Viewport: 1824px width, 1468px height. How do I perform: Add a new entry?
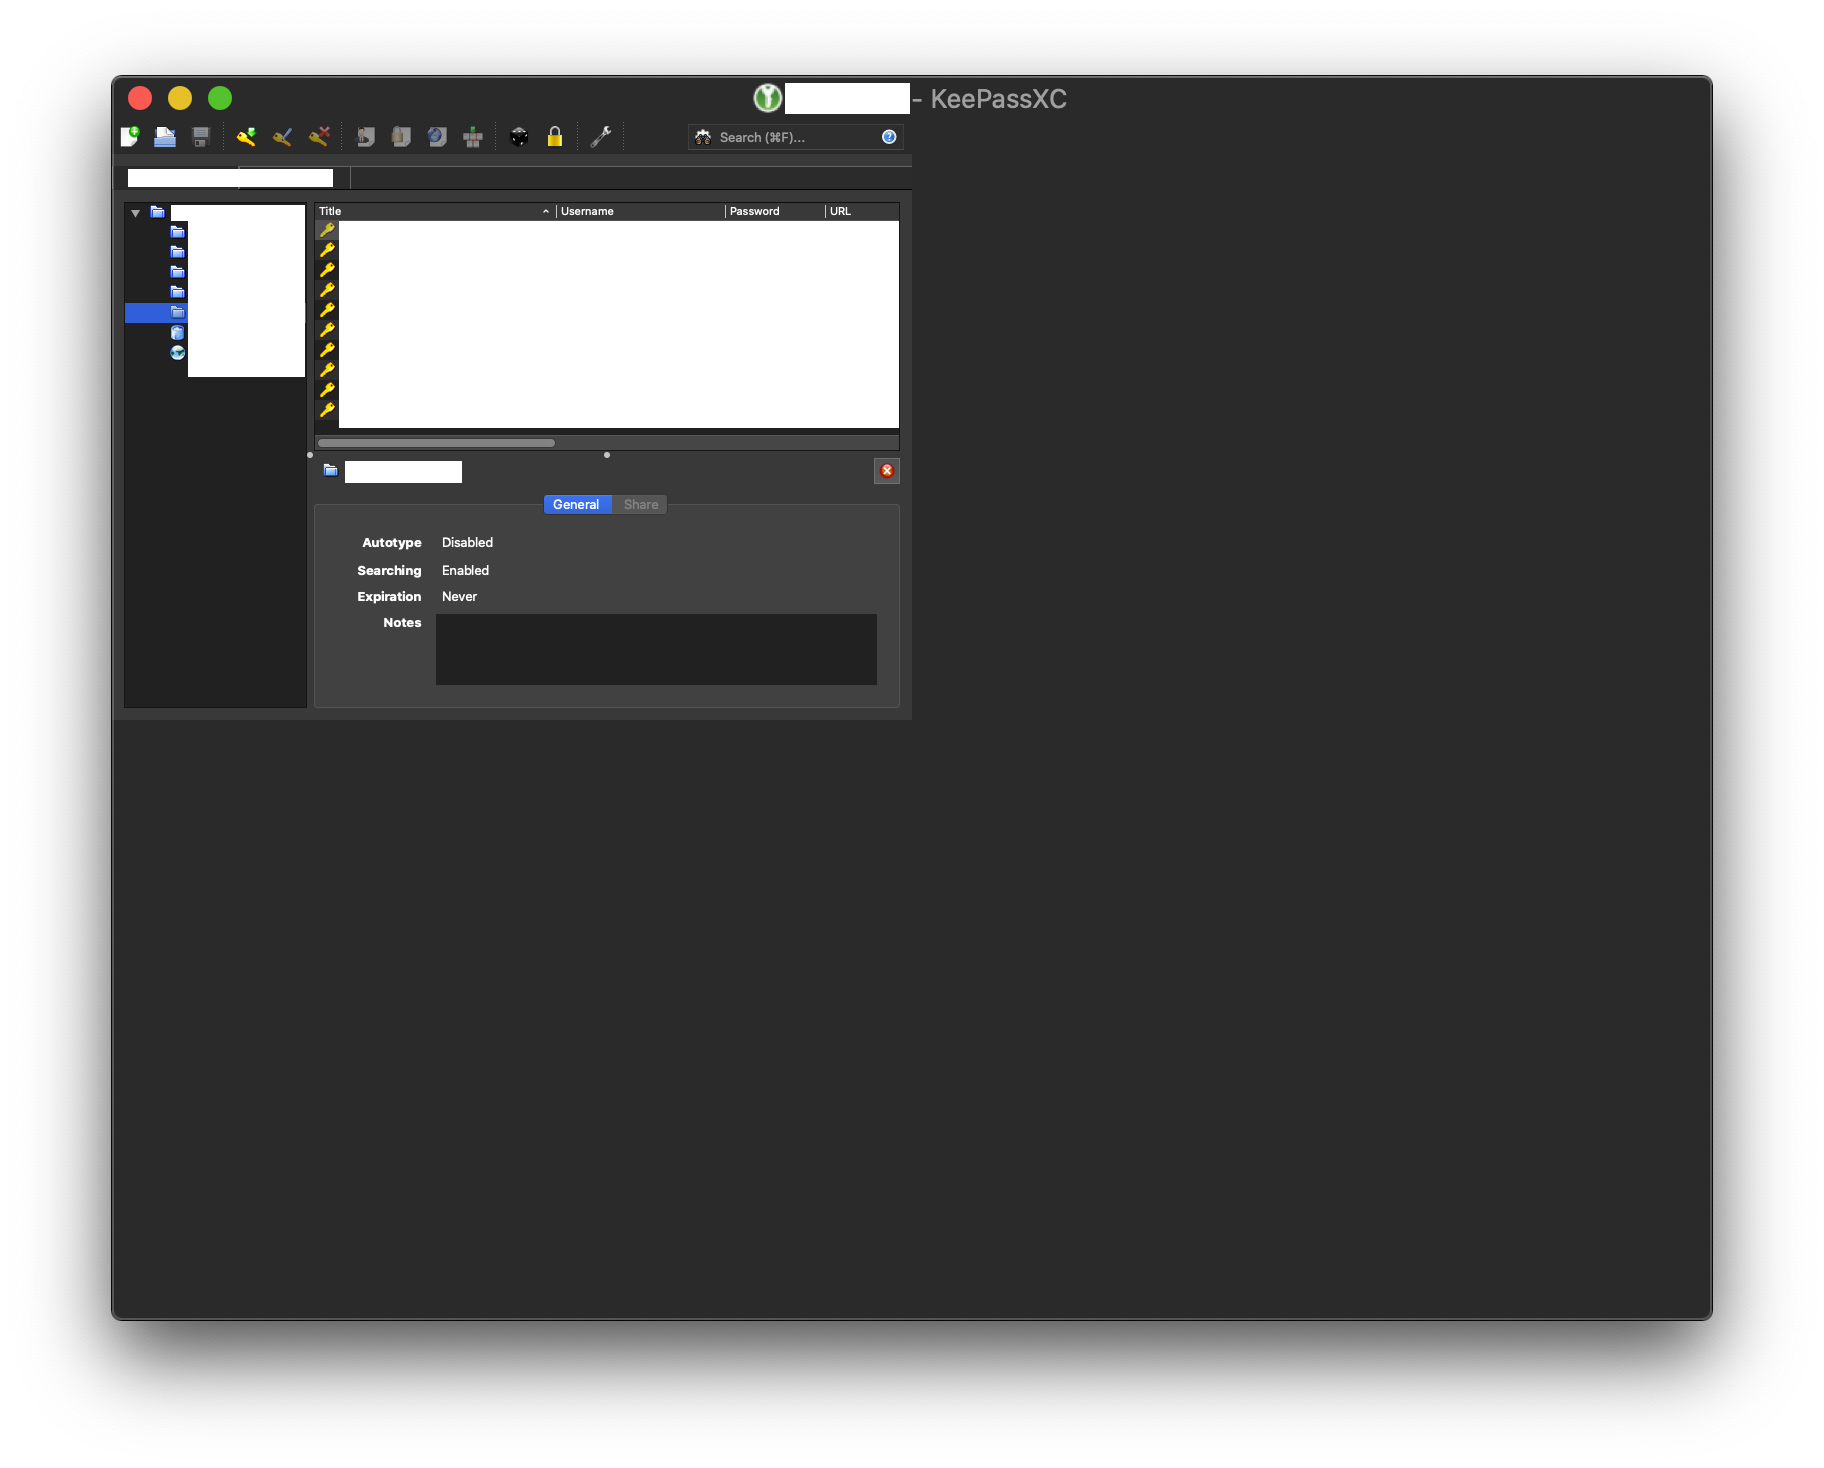tap(245, 137)
